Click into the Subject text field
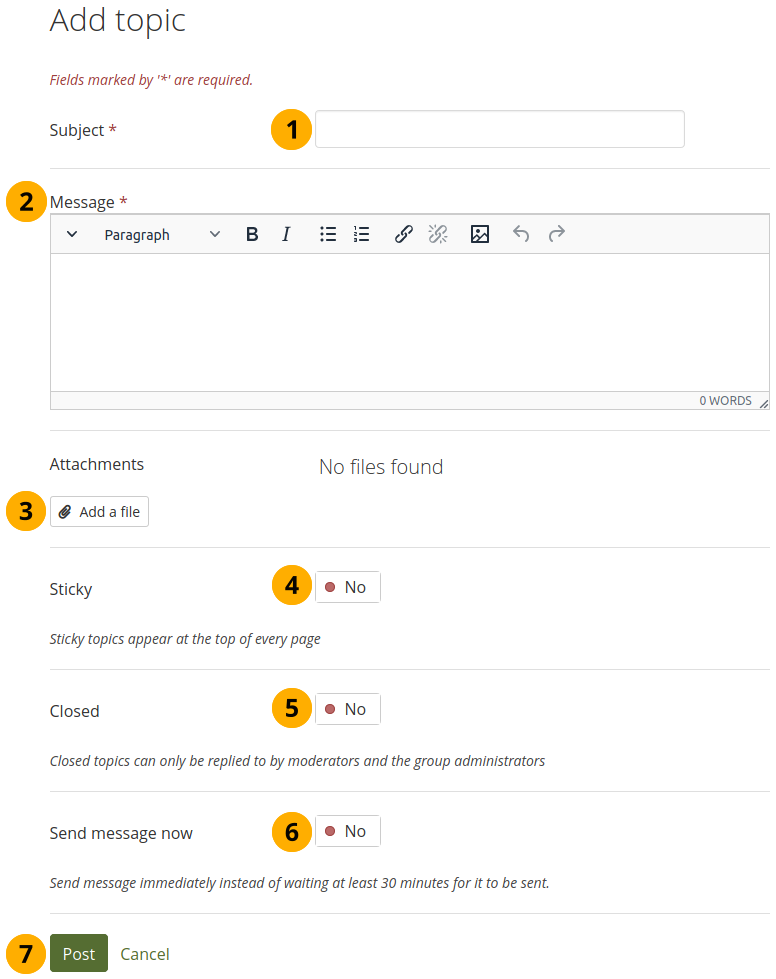This screenshot has width=776, height=979. [499, 130]
